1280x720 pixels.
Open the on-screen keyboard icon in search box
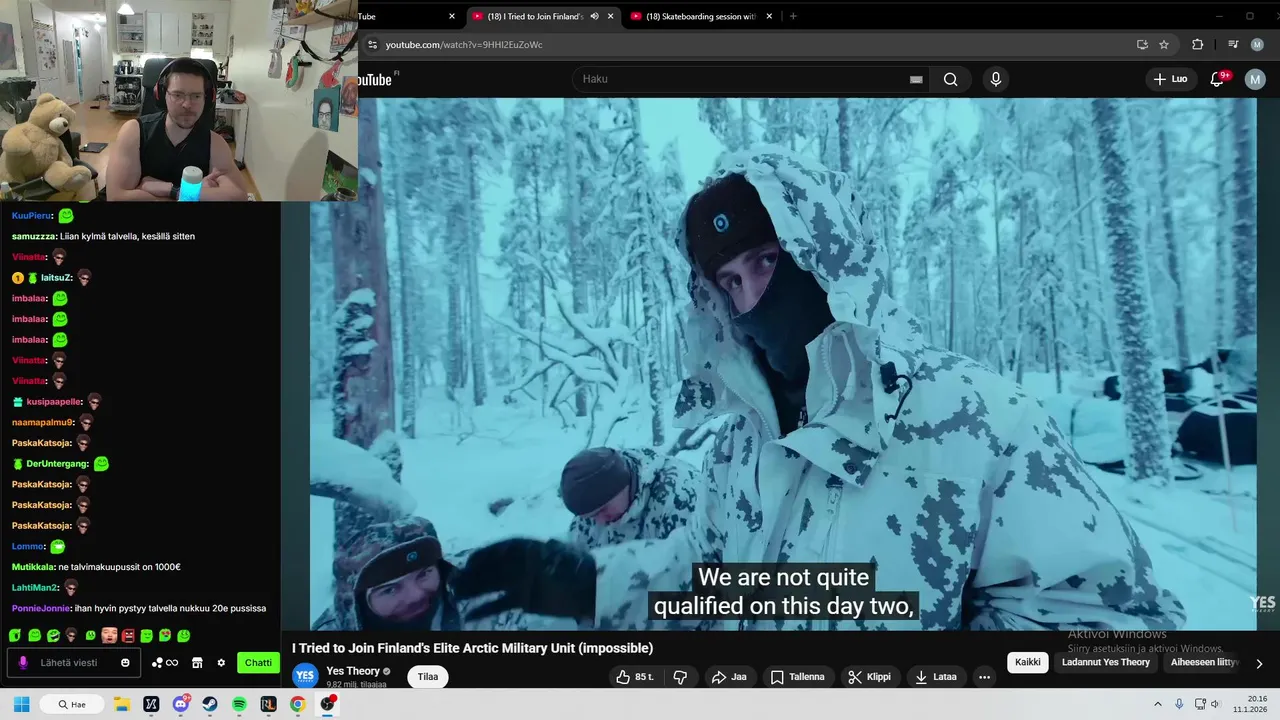[x=916, y=80]
